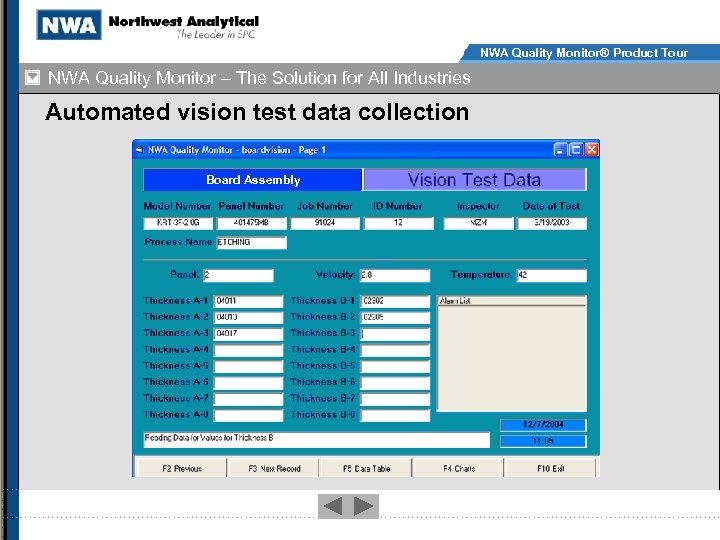The height and width of the screenshot is (540, 720).
Task: Click the Northwest Analytical title text
Action: [x=184, y=21]
